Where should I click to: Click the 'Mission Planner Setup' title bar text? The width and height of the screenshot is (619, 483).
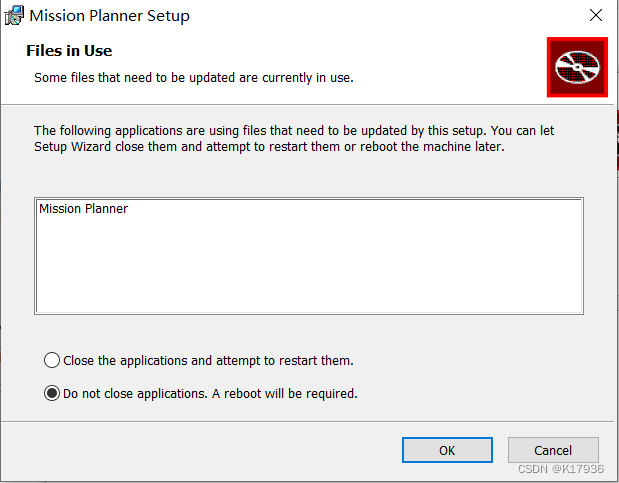pyautogui.click(x=109, y=16)
